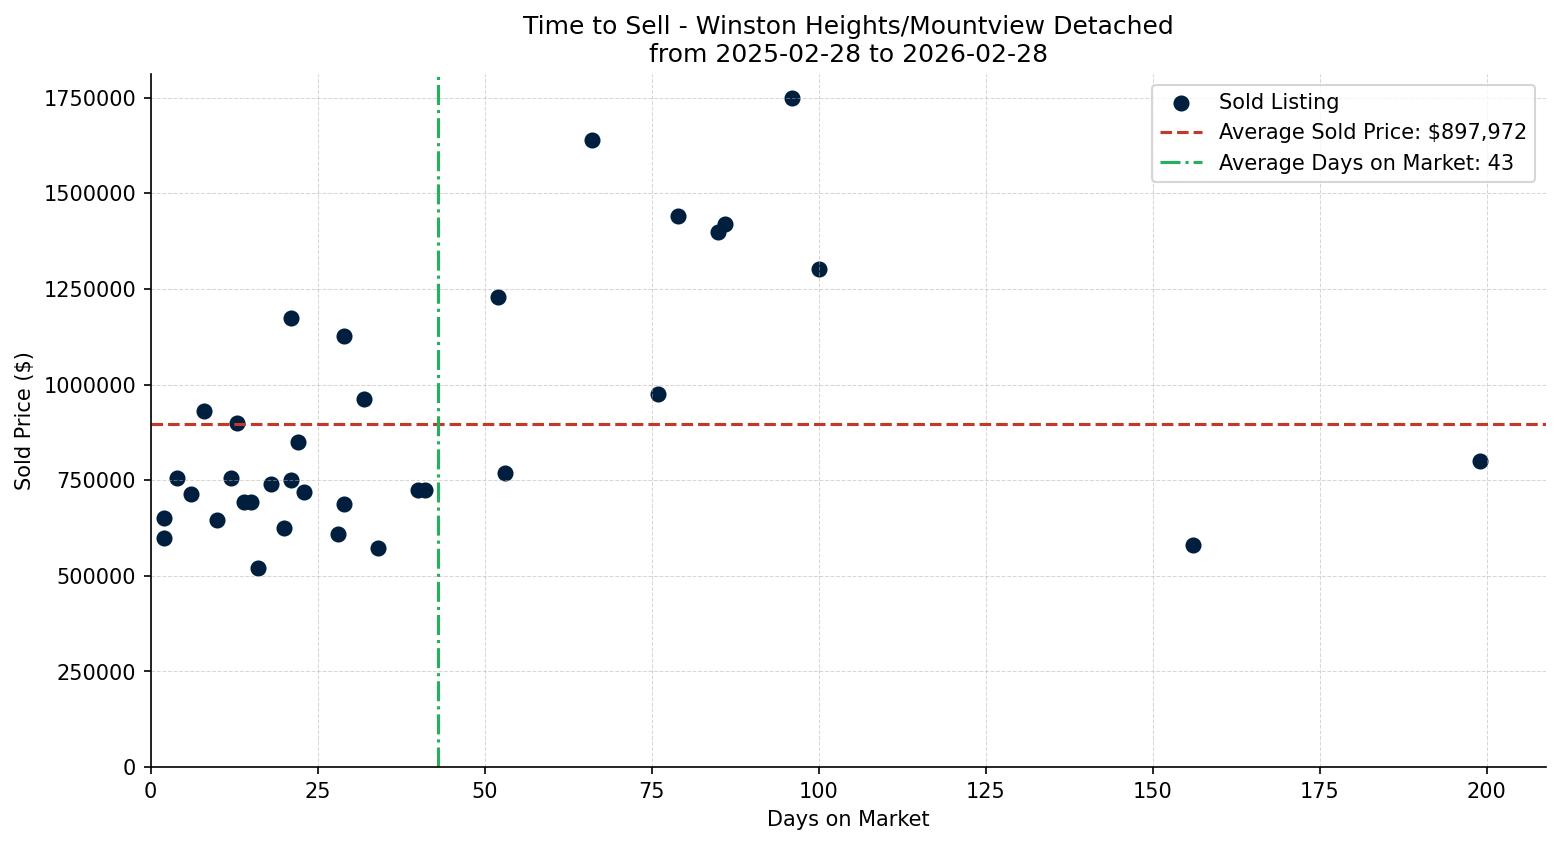
Task: Select the $1,300,000 sale at 100 days
Action: coord(820,268)
